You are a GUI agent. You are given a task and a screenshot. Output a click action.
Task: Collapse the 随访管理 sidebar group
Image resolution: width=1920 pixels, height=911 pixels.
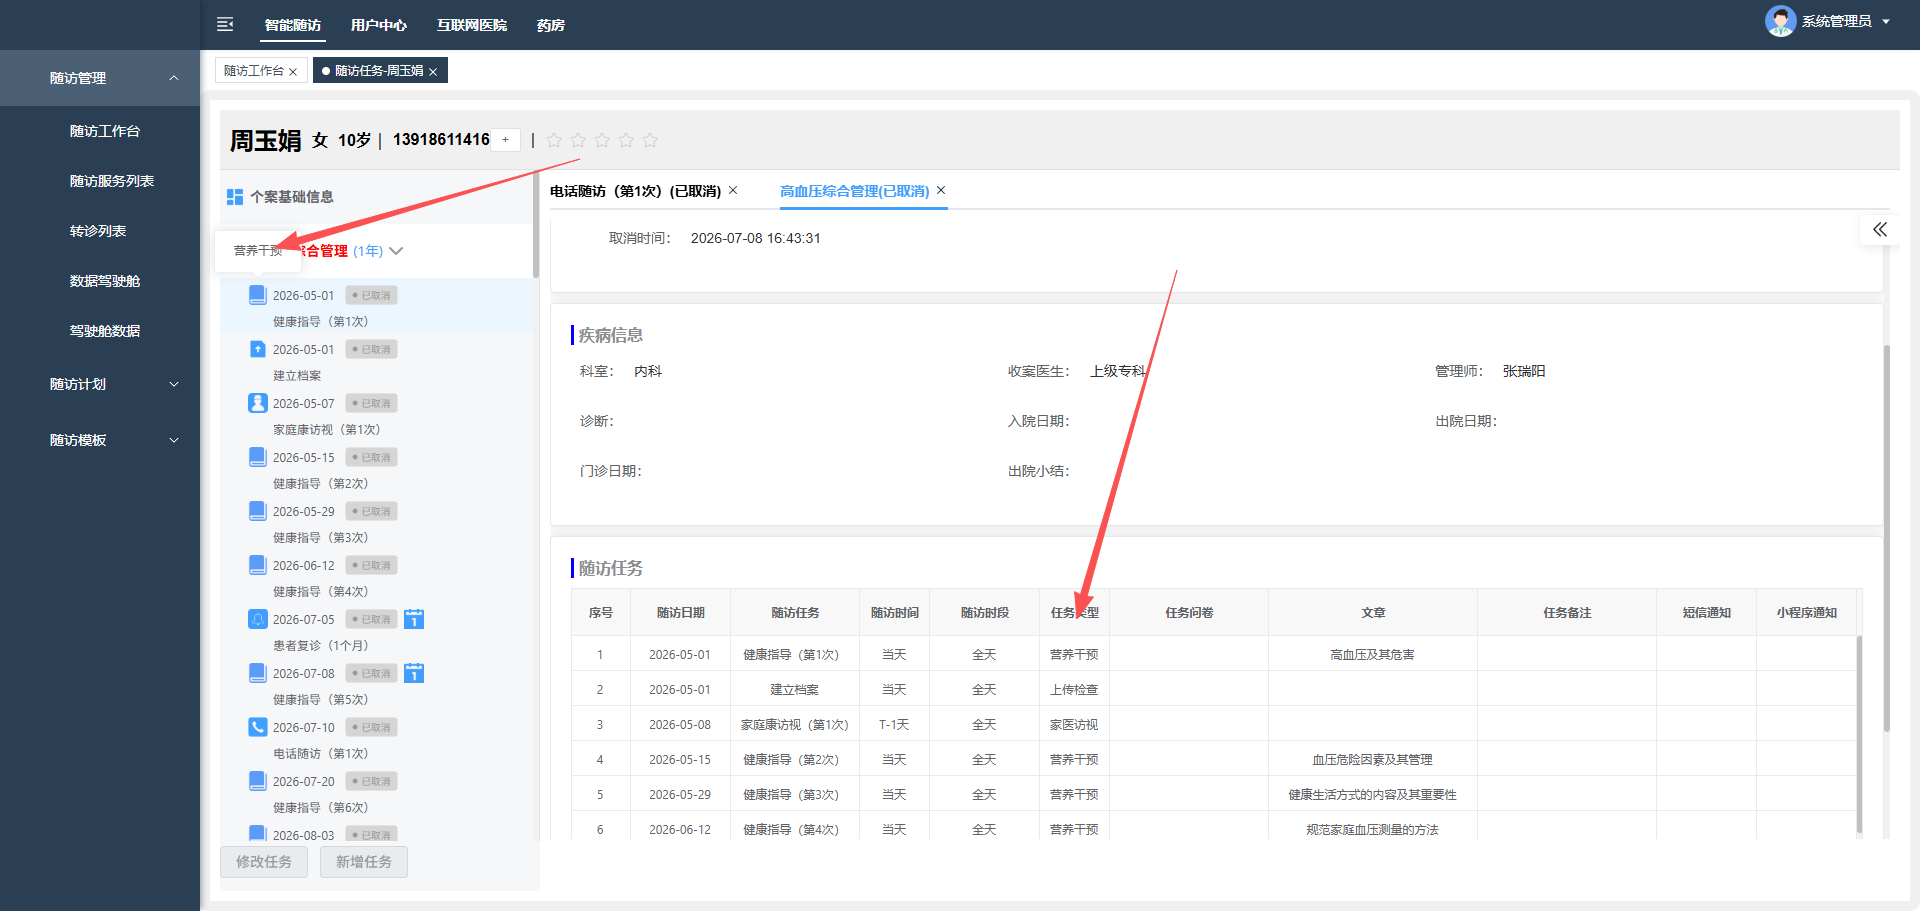100,78
